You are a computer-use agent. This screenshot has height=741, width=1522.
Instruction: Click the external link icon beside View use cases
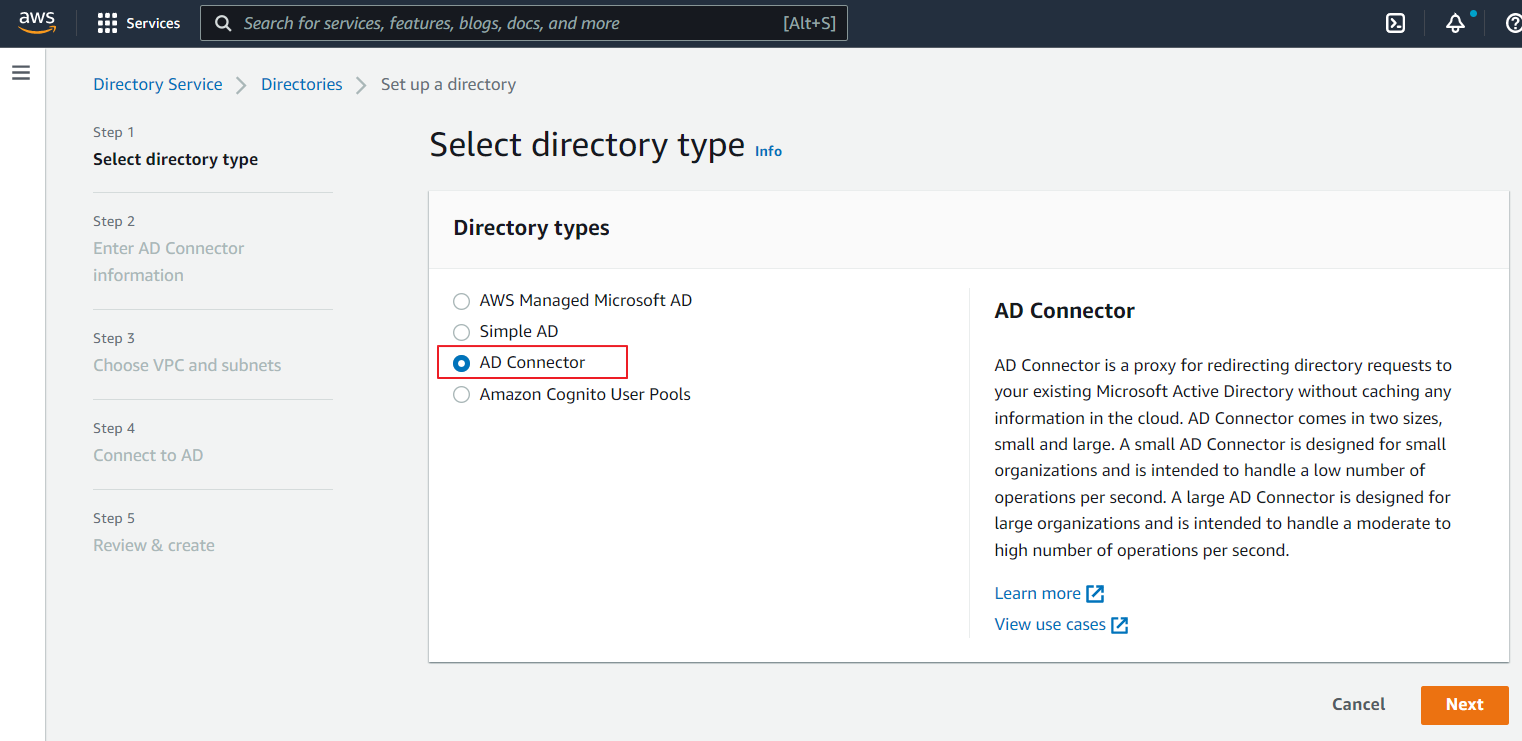pos(1120,625)
